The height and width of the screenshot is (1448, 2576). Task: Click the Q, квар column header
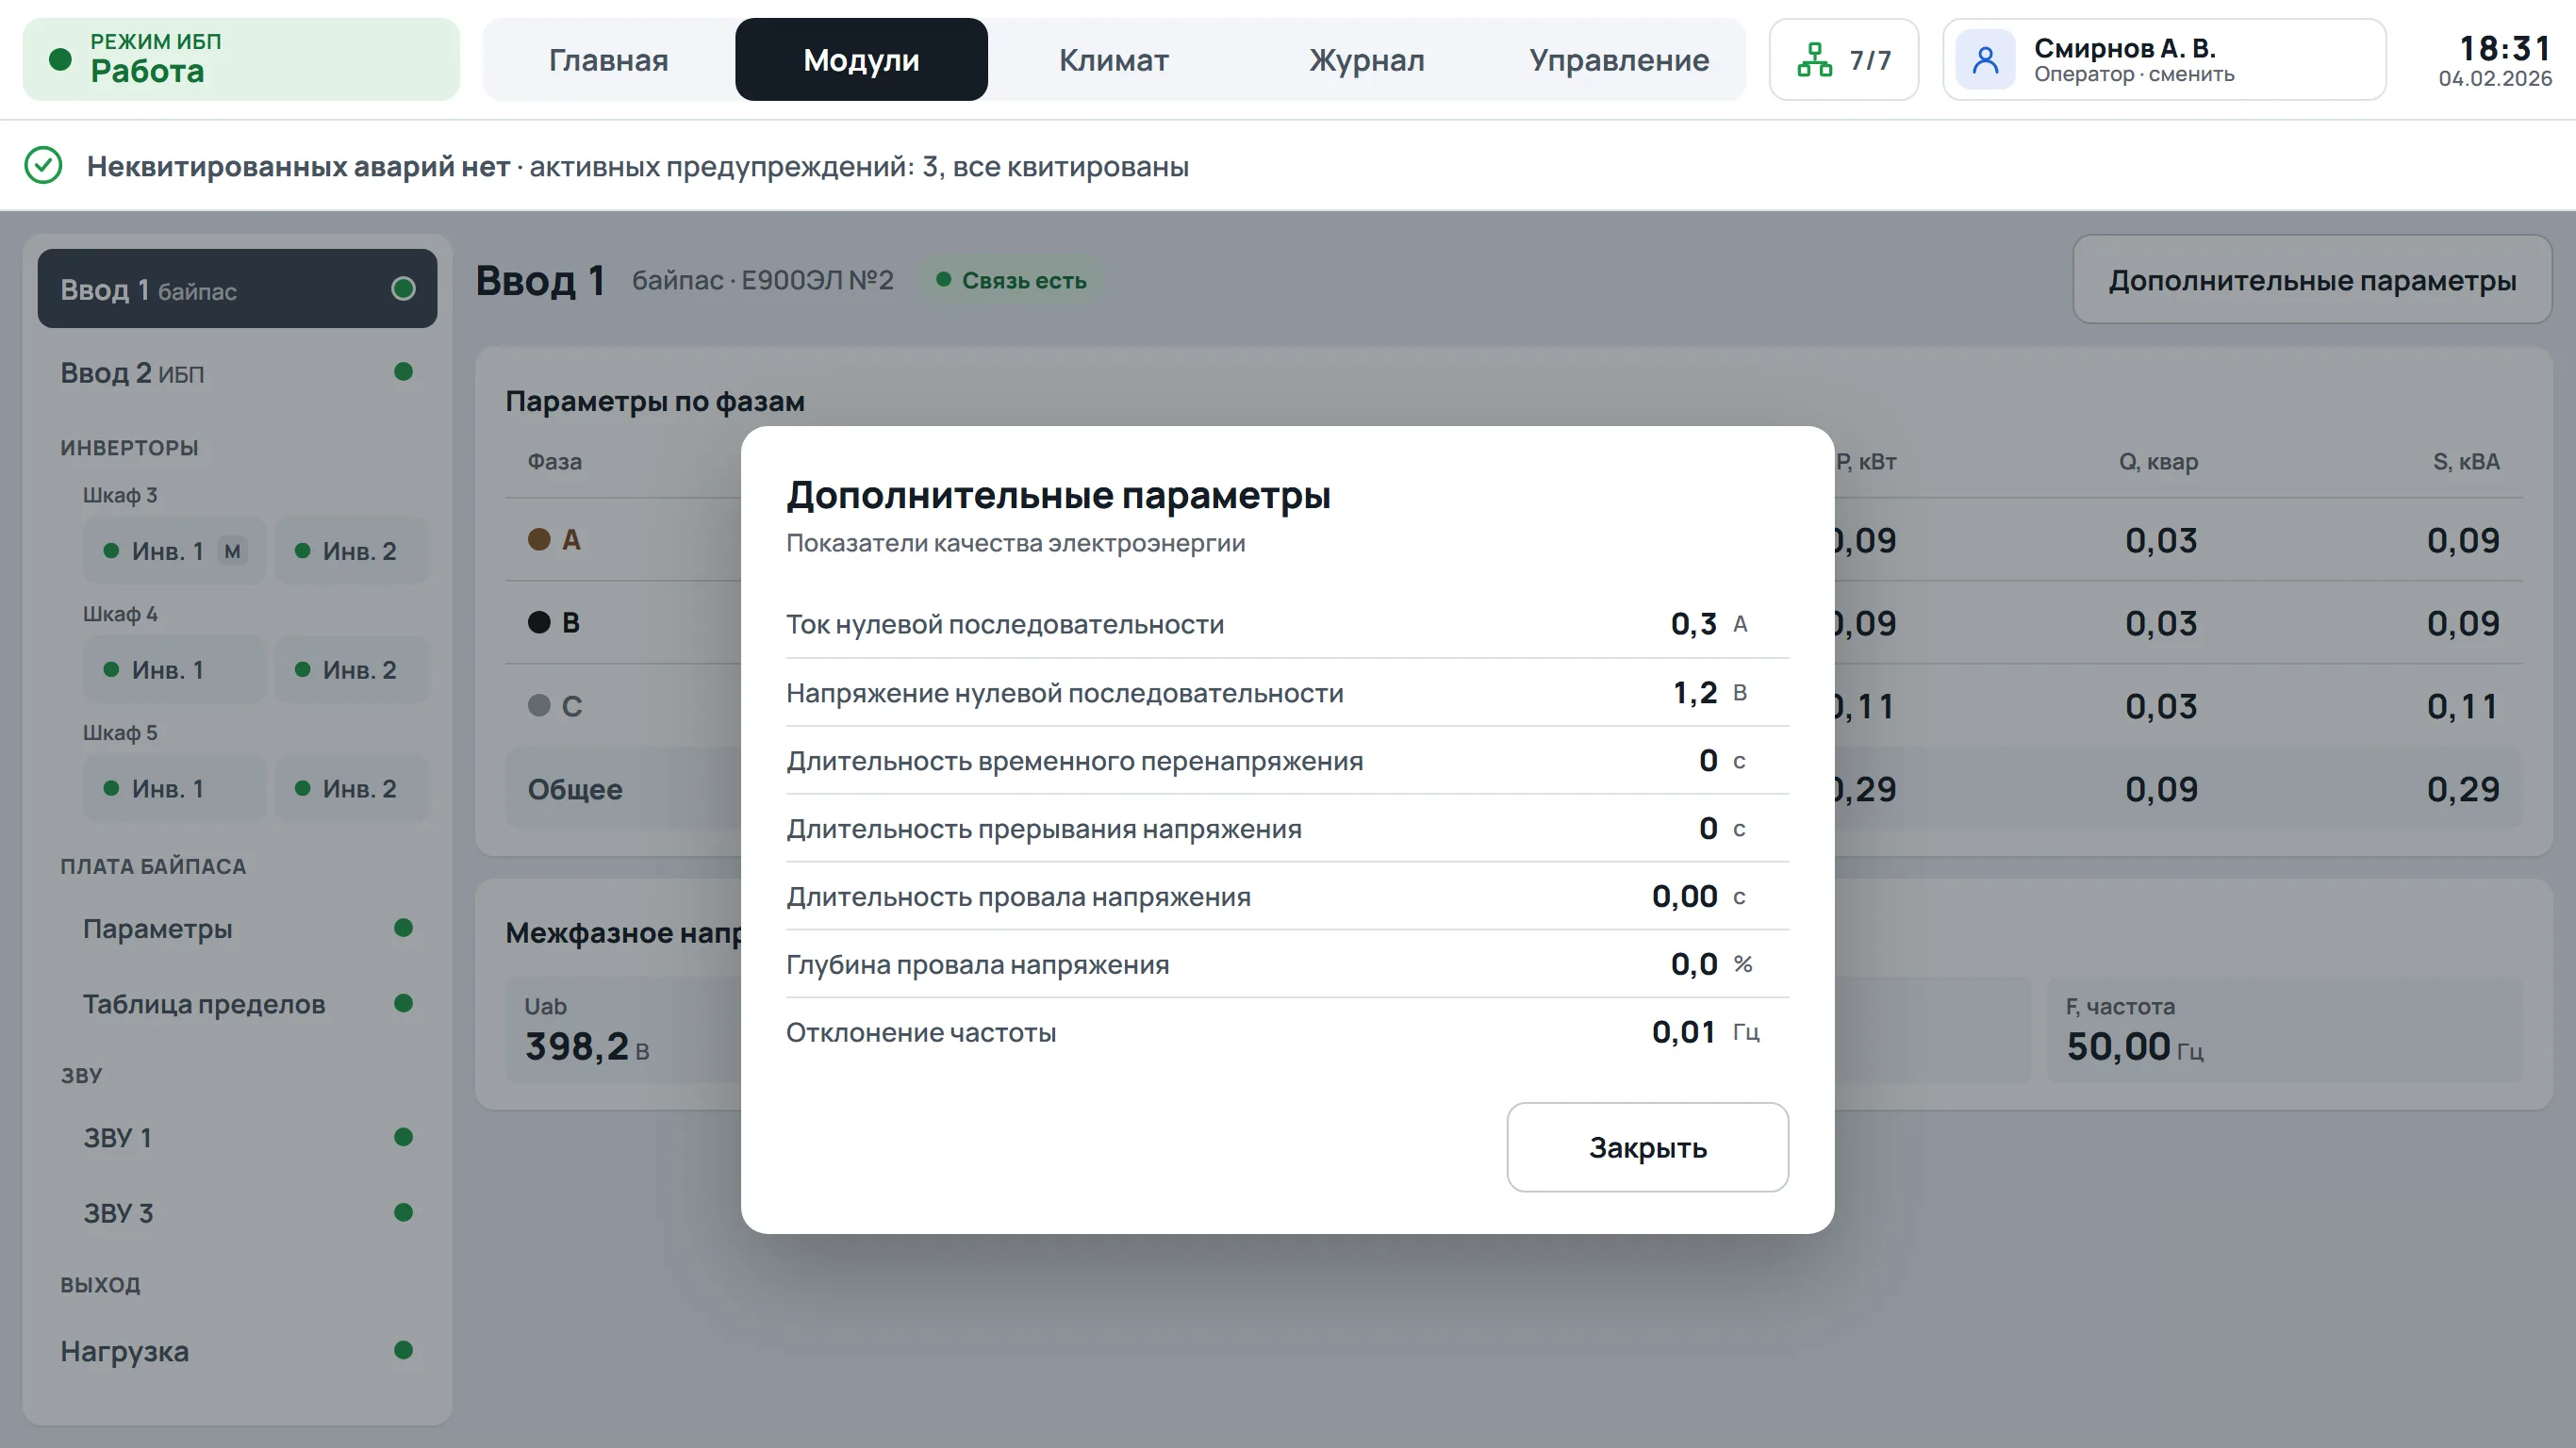2158,461
